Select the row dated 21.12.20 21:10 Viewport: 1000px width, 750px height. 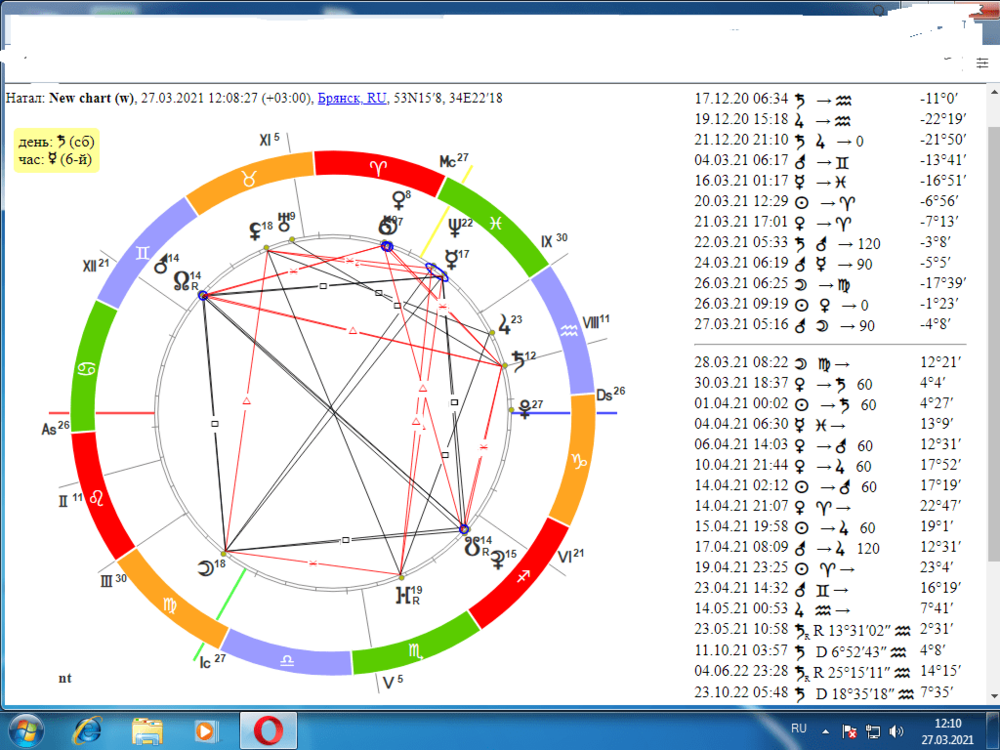coord(830,140)
